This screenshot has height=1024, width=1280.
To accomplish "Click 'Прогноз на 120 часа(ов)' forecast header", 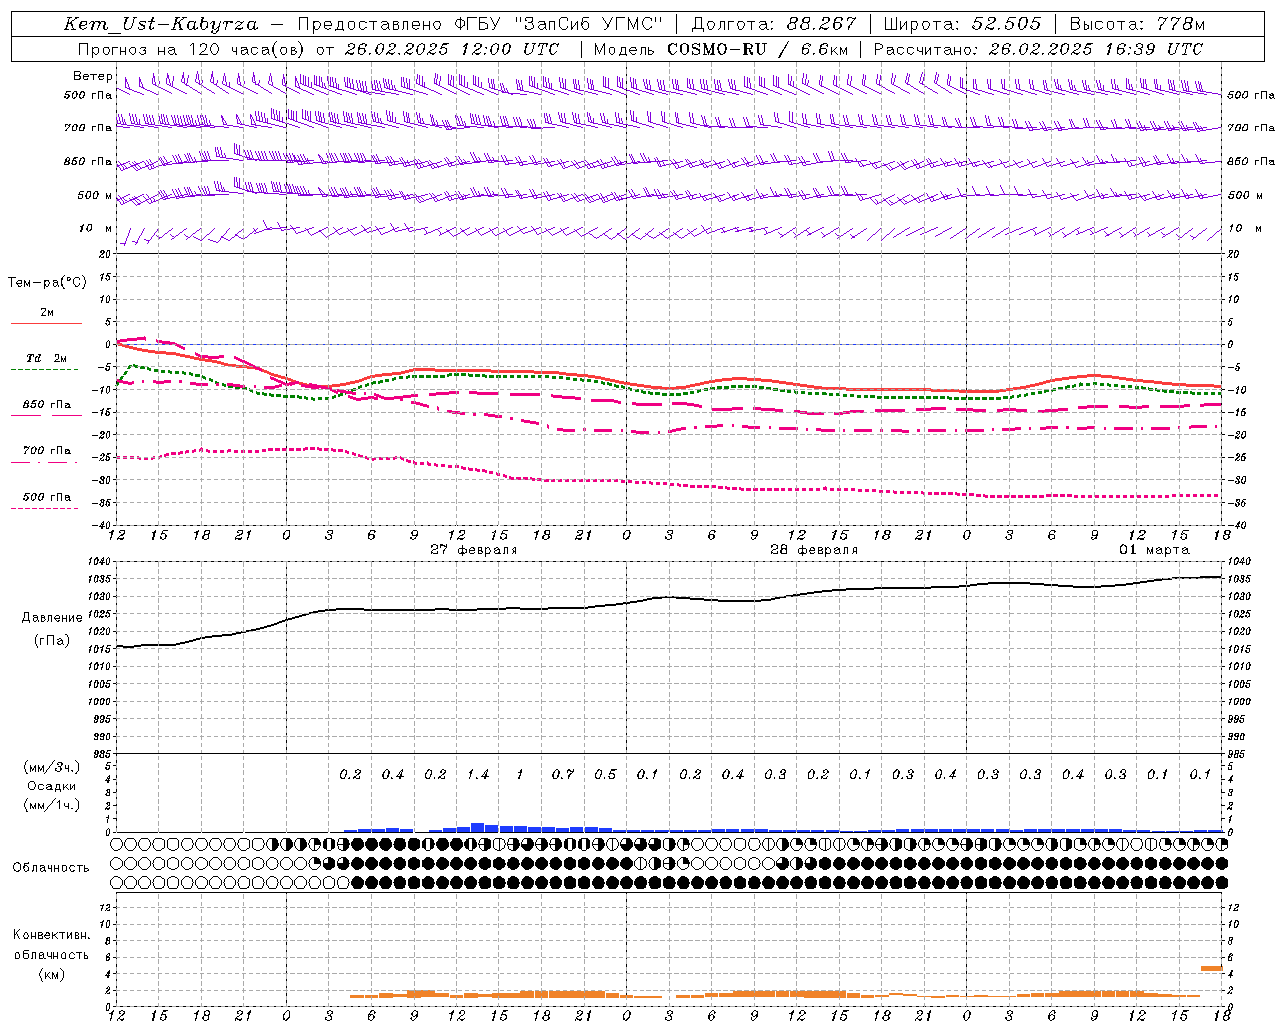I will [192, 49].
